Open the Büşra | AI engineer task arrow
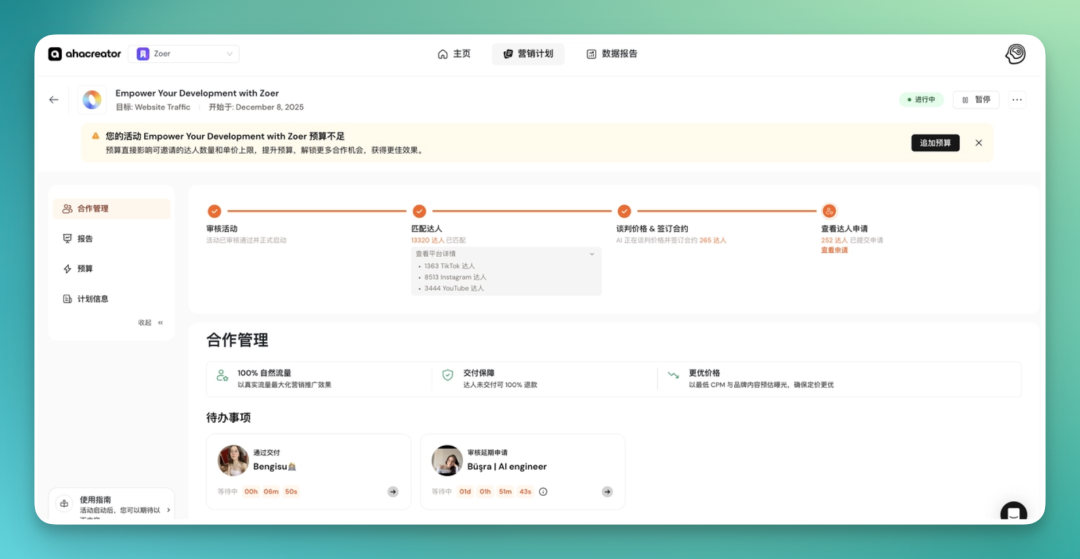This screenshot has width=1080, height=559. coord(607,492)
